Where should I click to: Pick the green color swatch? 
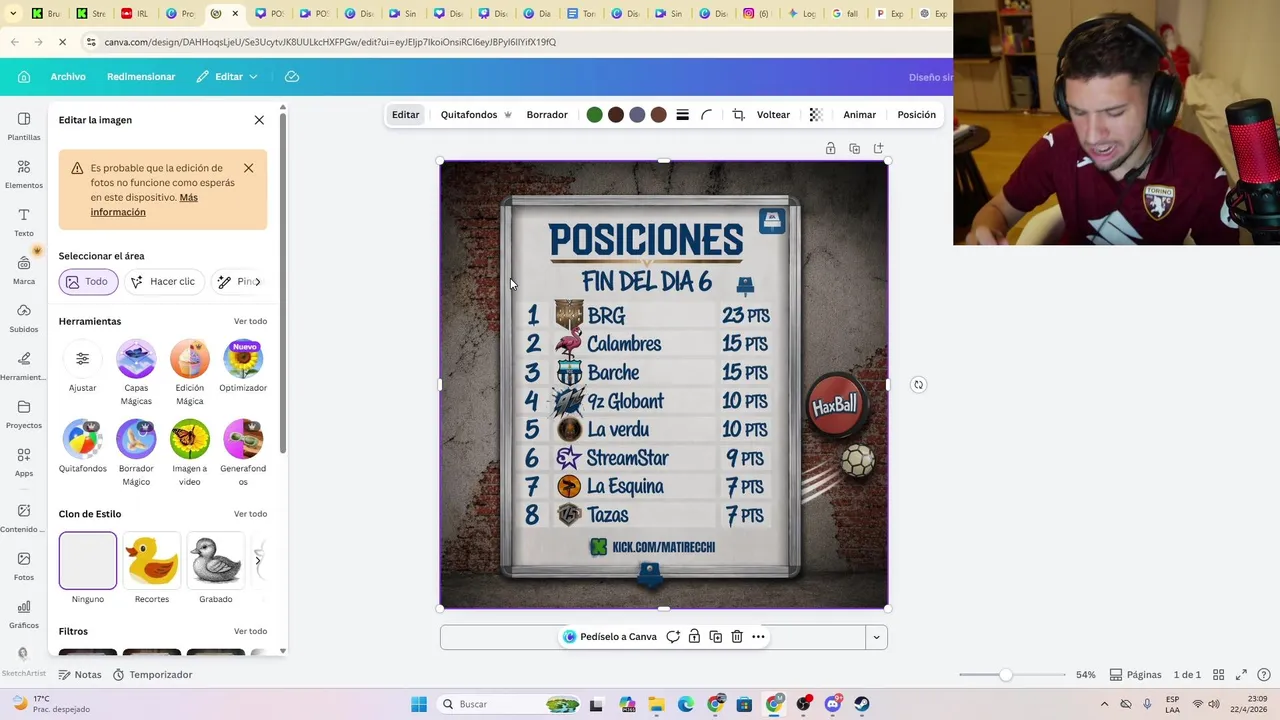594,115
